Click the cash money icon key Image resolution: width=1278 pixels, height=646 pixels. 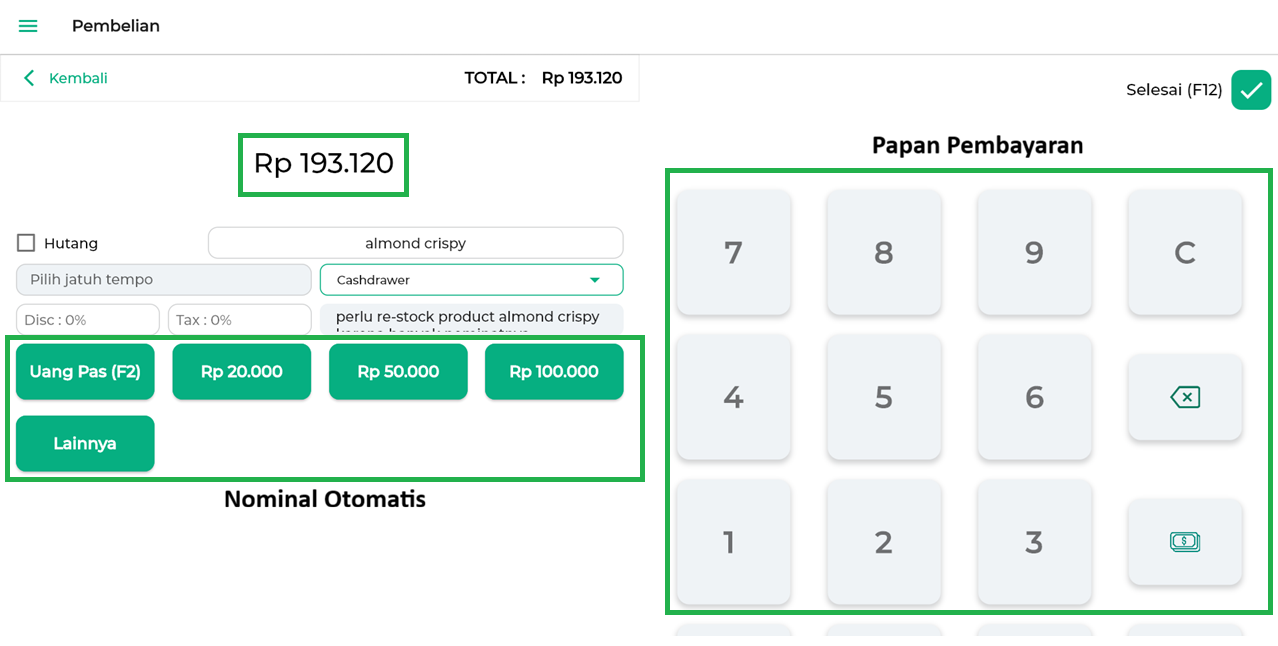pos(1184,542)
